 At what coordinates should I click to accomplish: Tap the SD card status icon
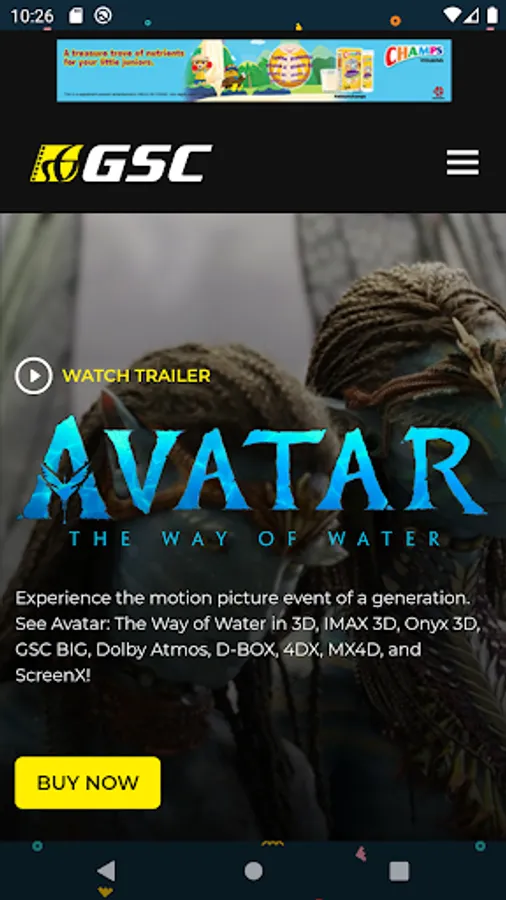(76, 16)
